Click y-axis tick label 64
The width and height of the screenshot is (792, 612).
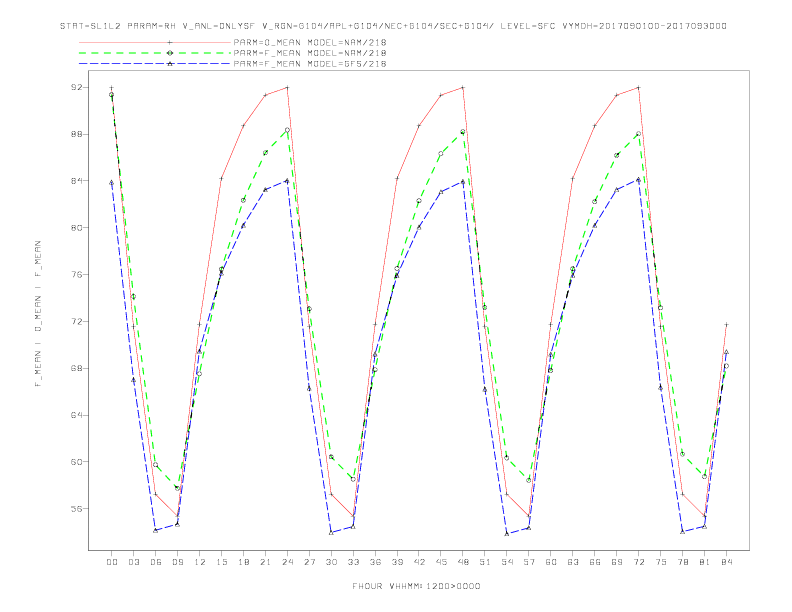tap(76, 415)
